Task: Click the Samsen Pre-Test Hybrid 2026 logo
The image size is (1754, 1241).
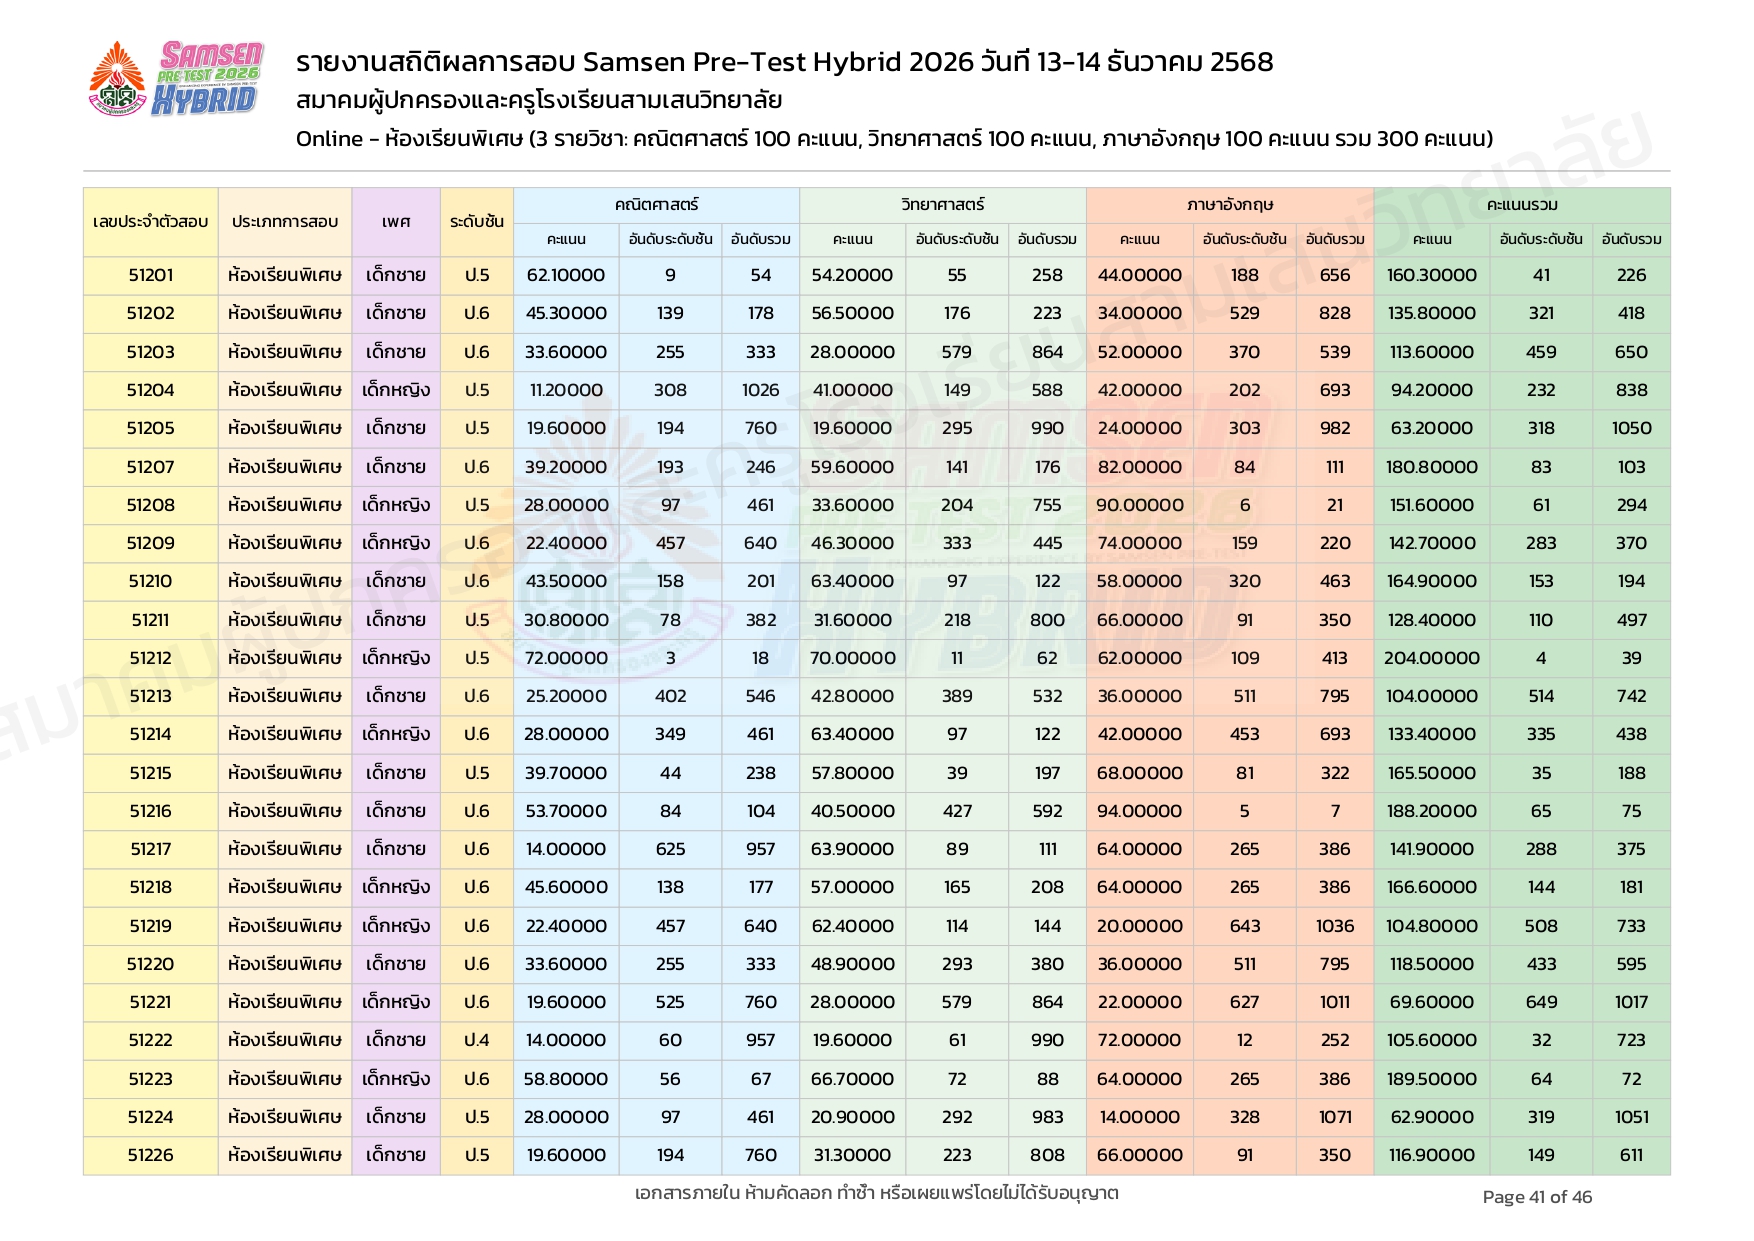Action: tap(176, 79)
